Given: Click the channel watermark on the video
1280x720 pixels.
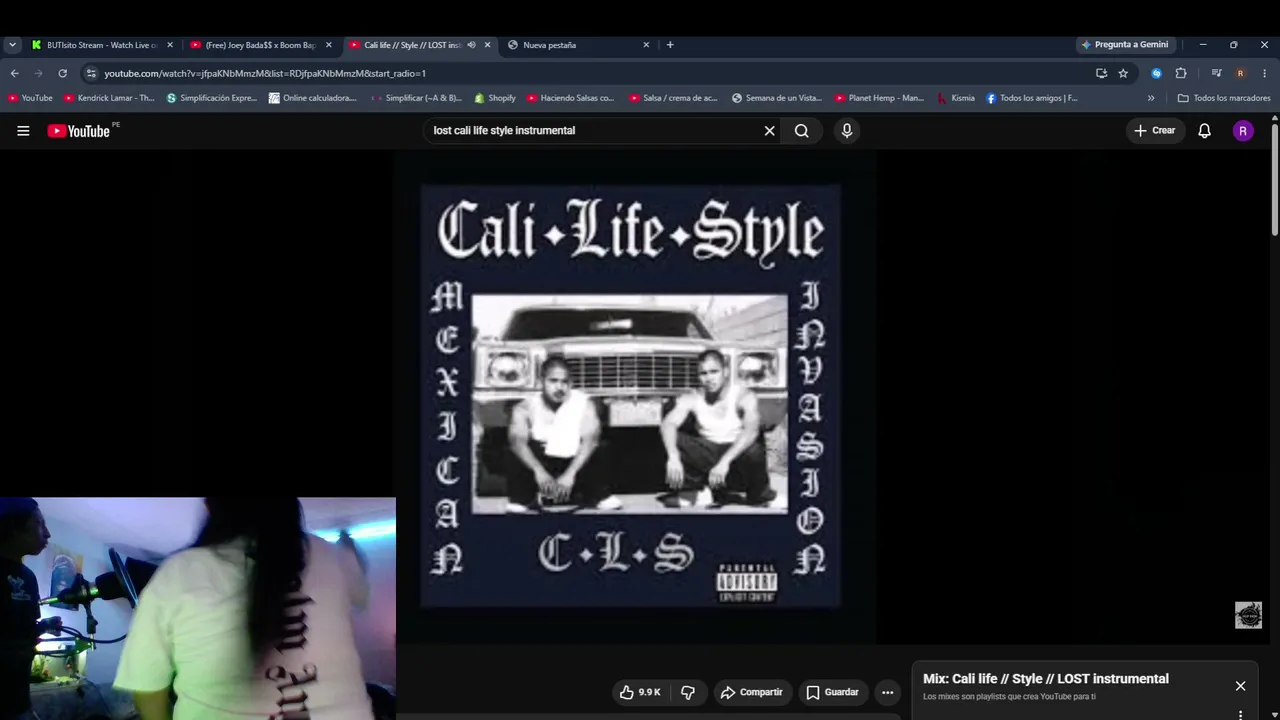Looking at the screenshot, I should [x=1248, y=615].
